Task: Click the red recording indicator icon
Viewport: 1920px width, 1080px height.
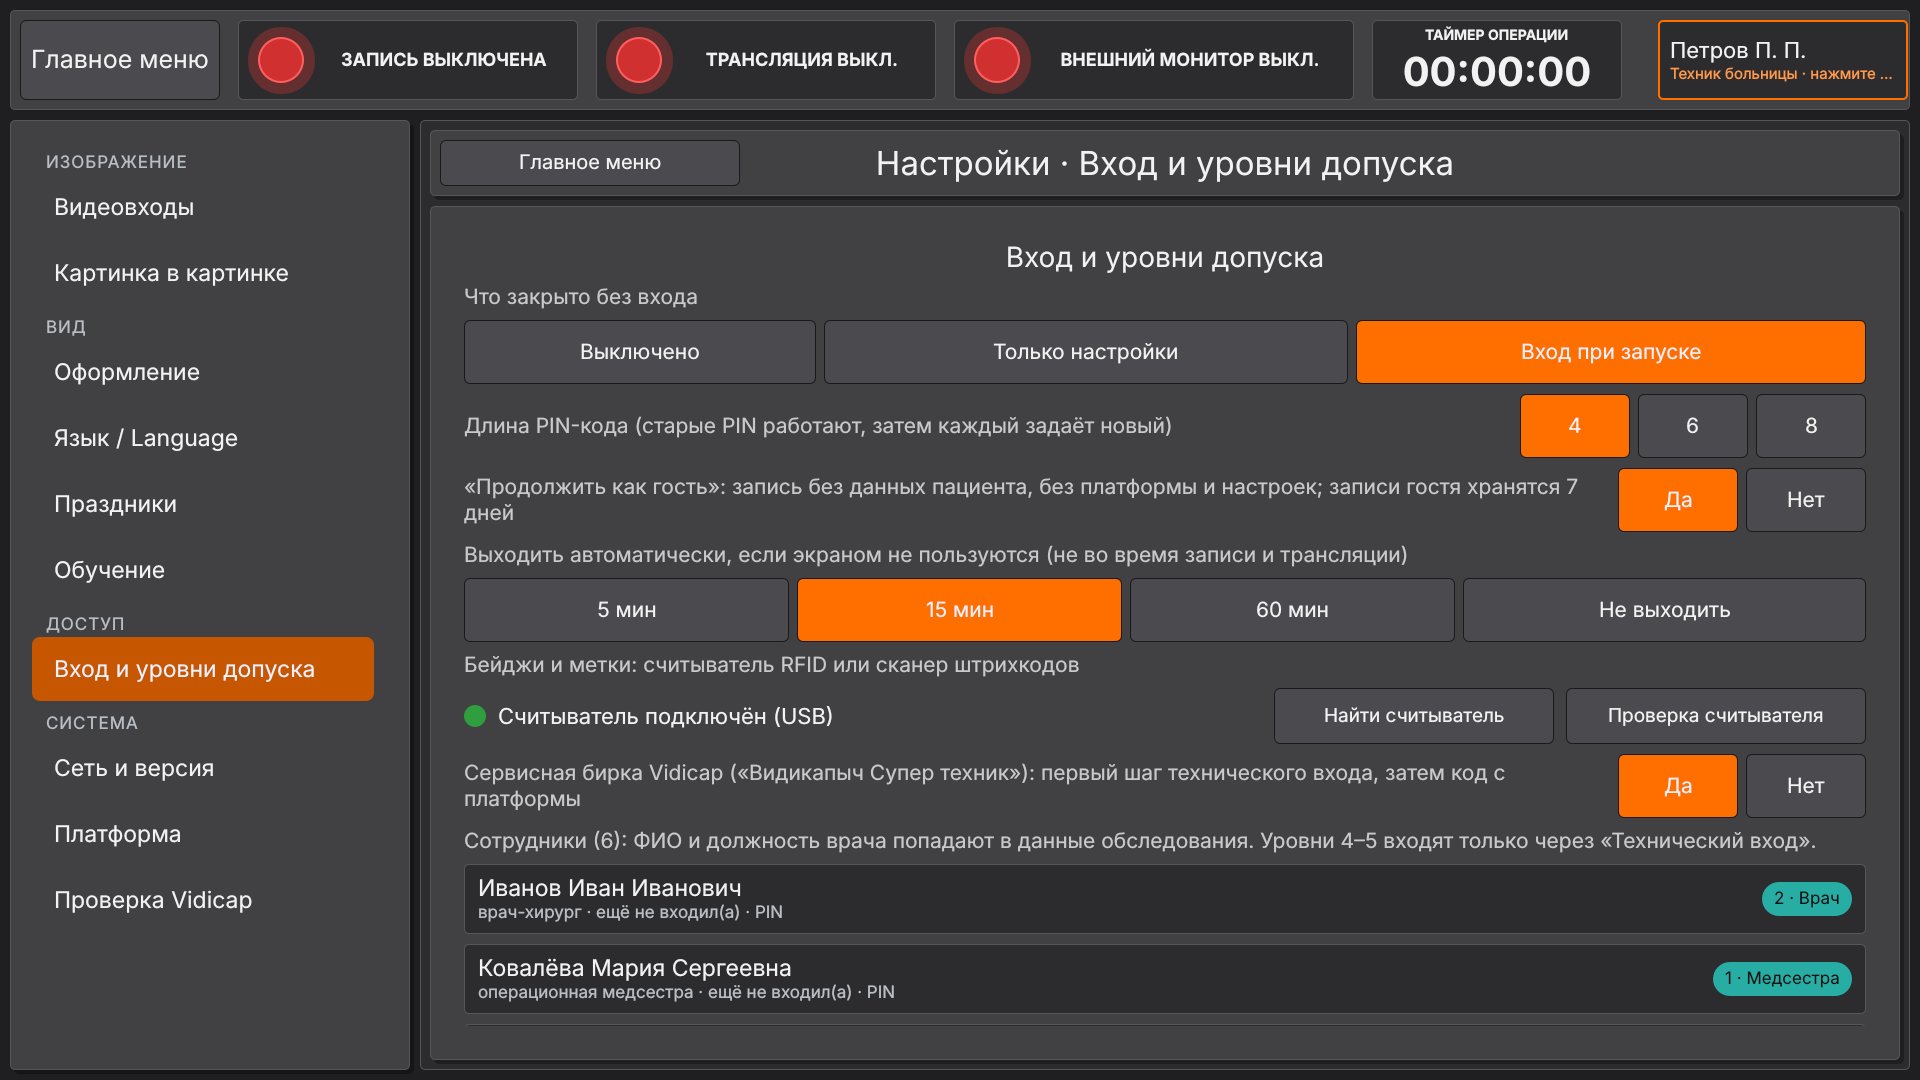Action: point(281,60)
